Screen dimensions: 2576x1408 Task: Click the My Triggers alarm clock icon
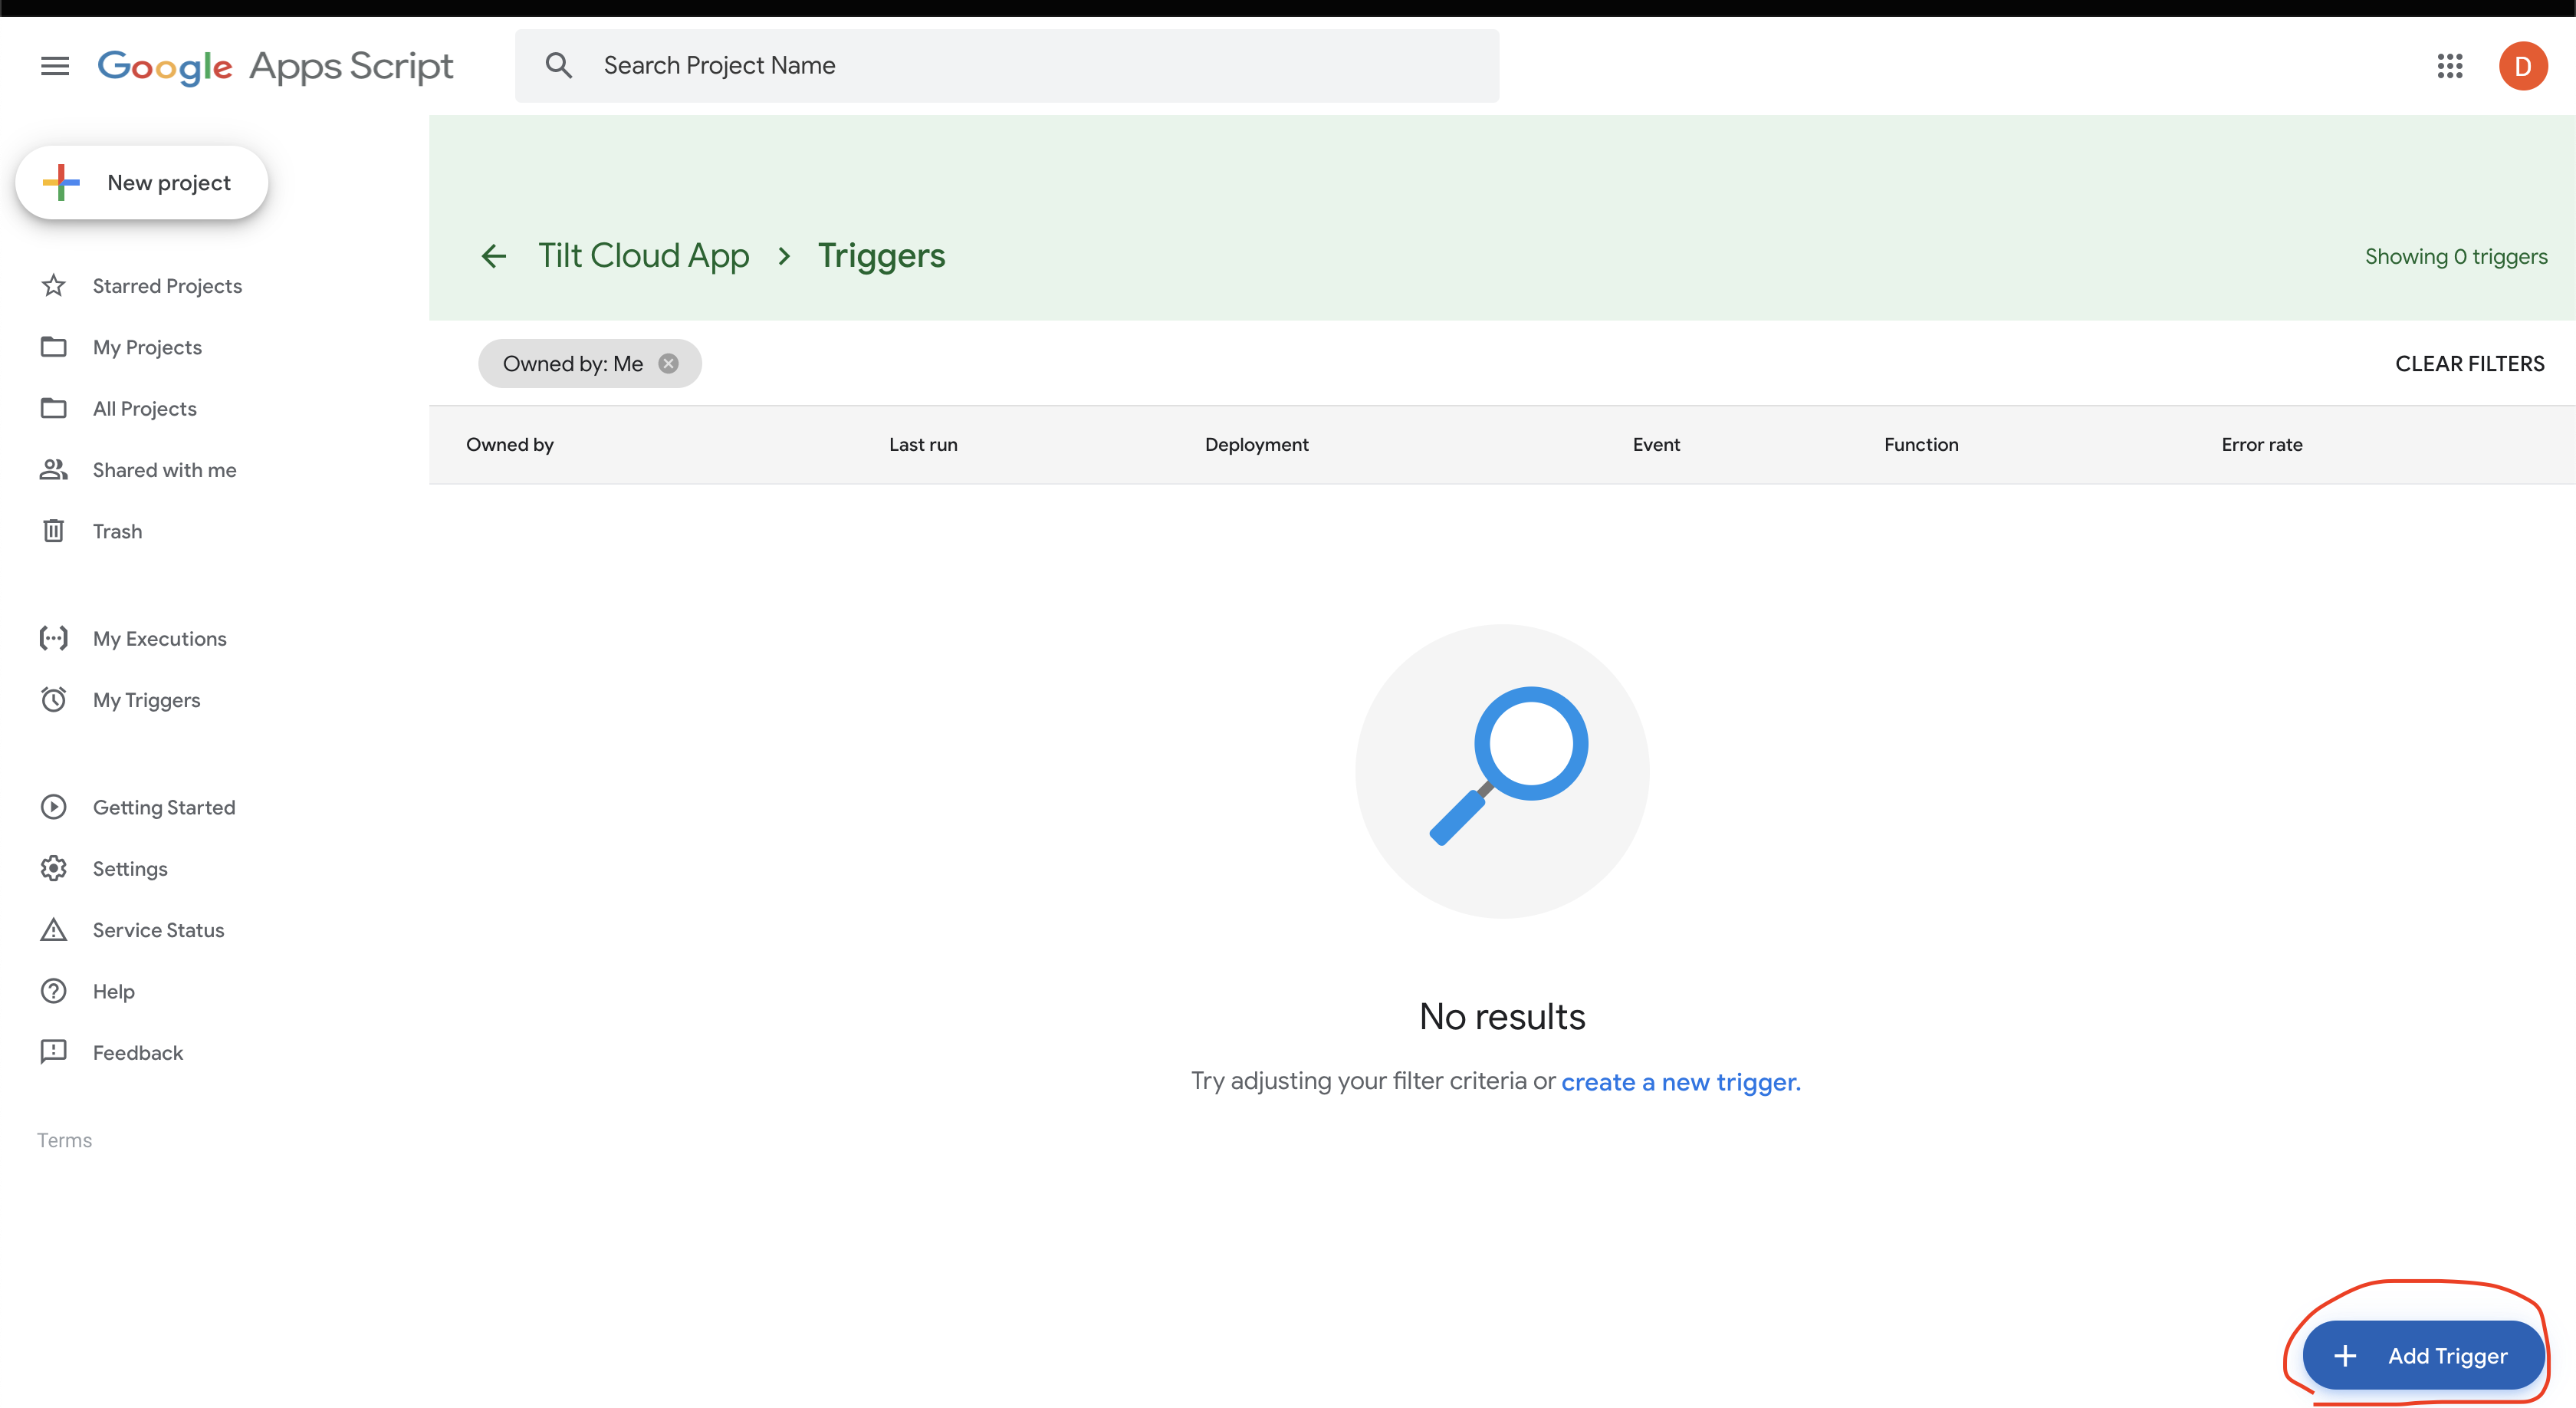(x=53, y=700)
